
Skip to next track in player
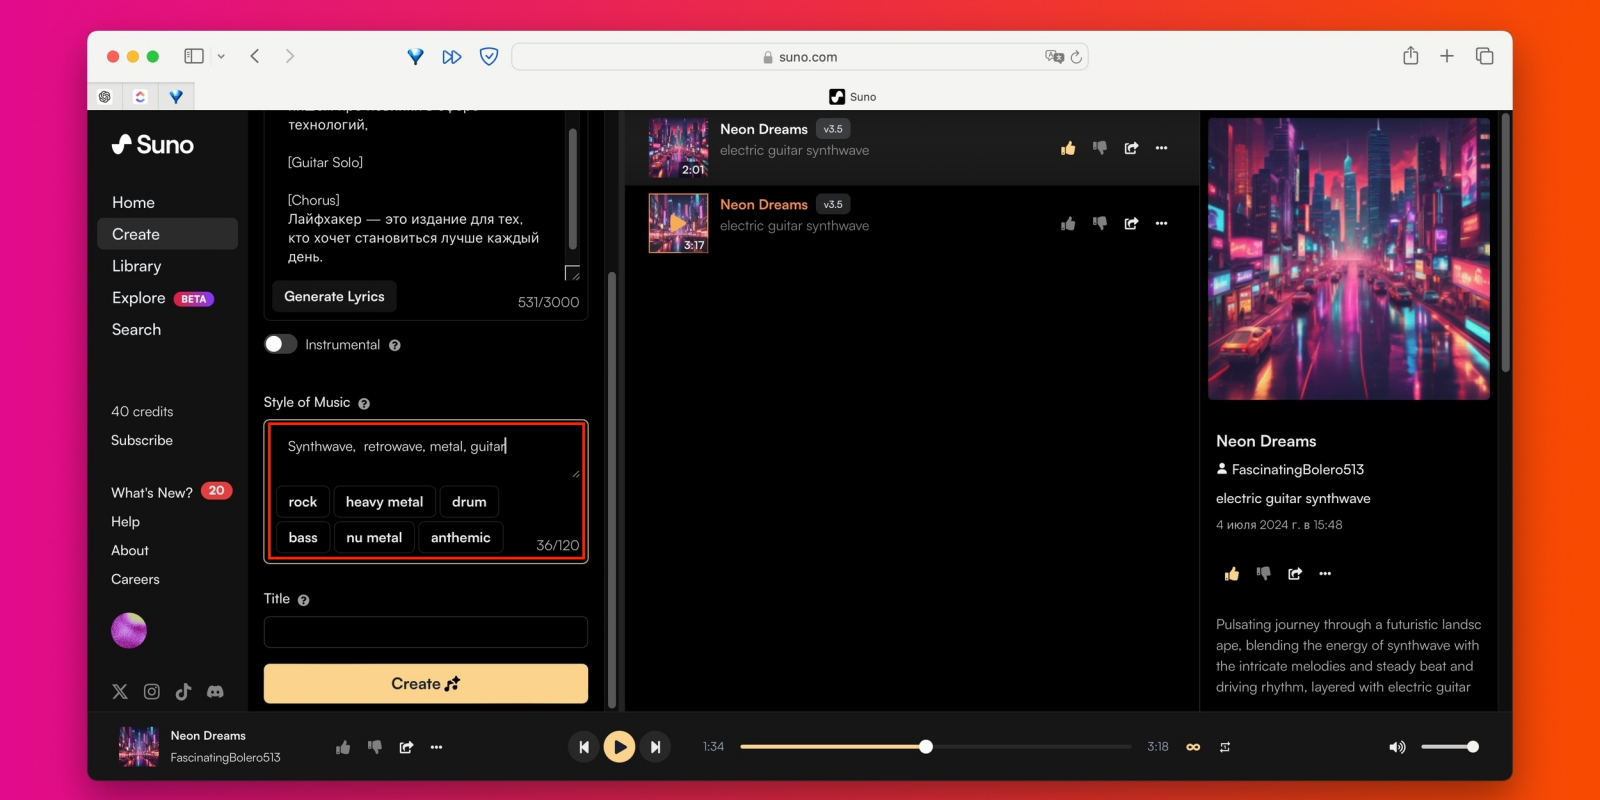655,747
